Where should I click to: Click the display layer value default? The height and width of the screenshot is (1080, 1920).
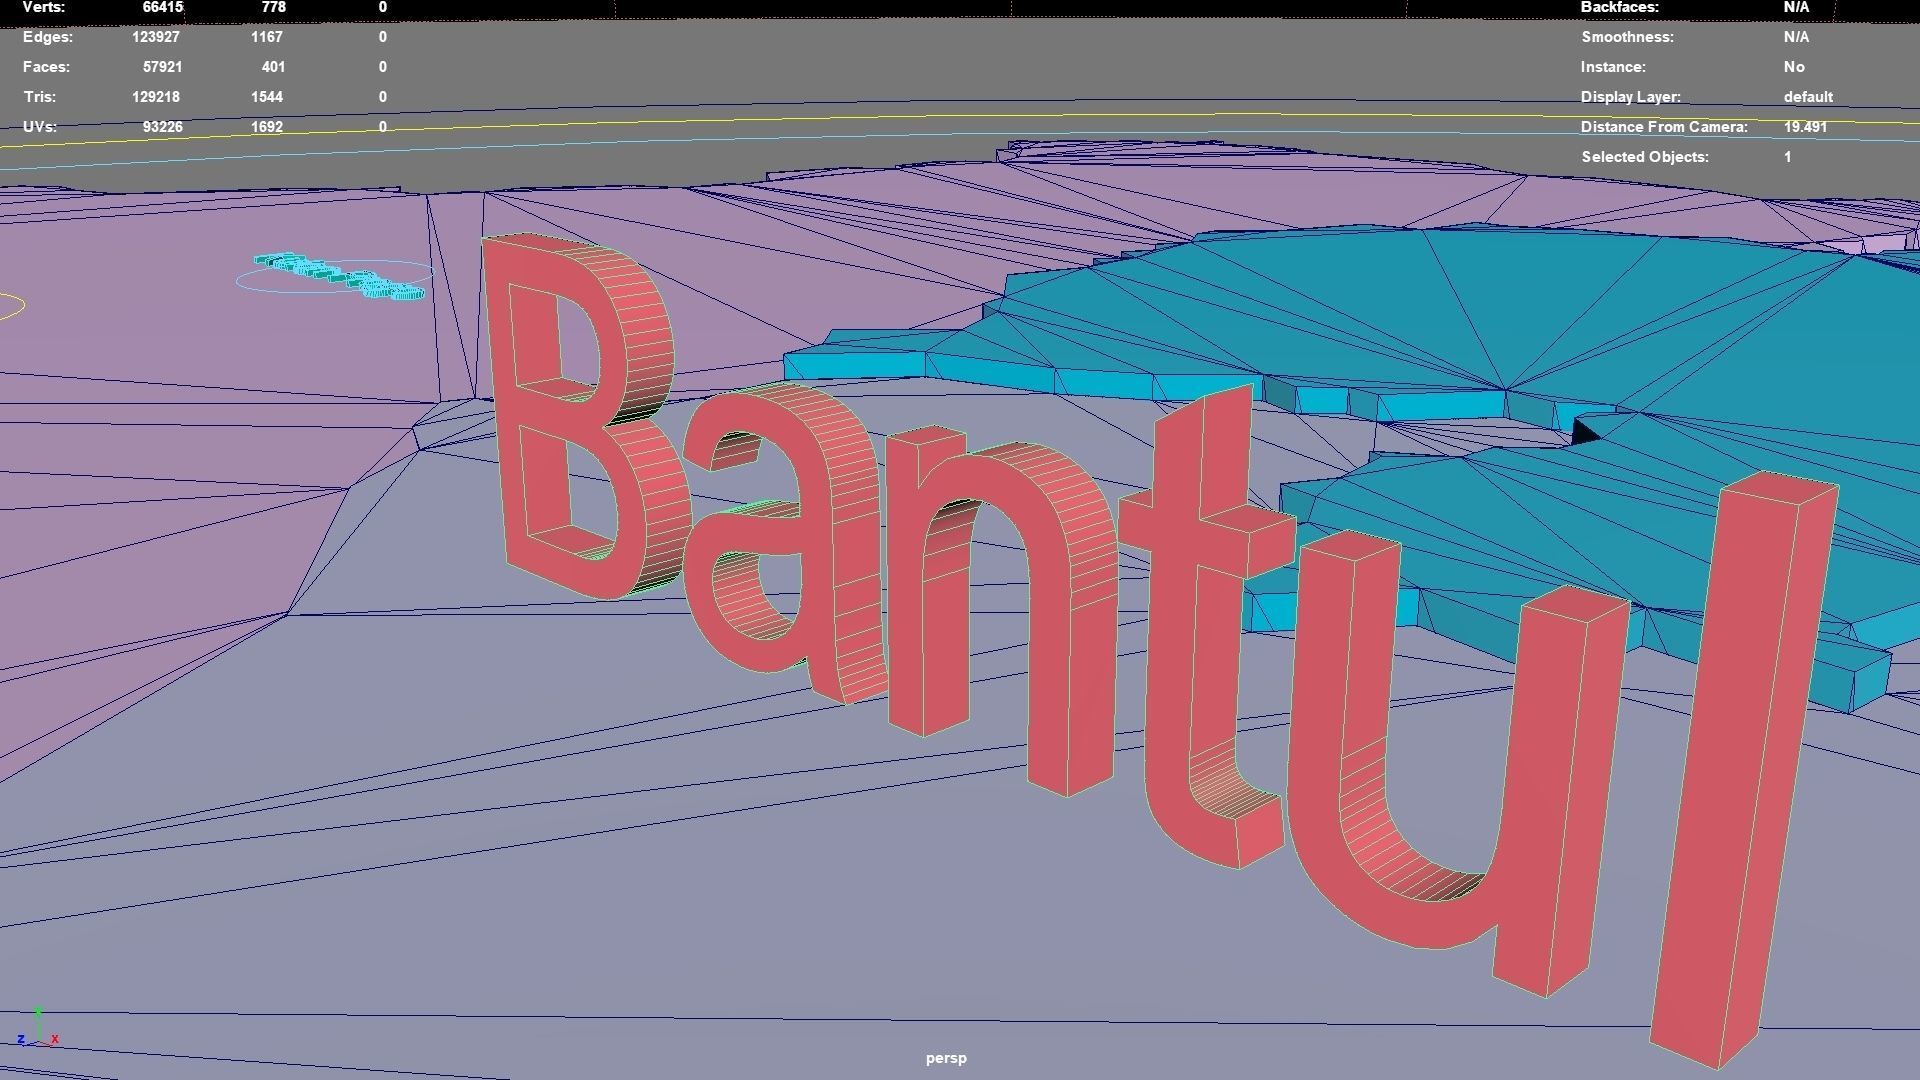[x=1808, y=97]
